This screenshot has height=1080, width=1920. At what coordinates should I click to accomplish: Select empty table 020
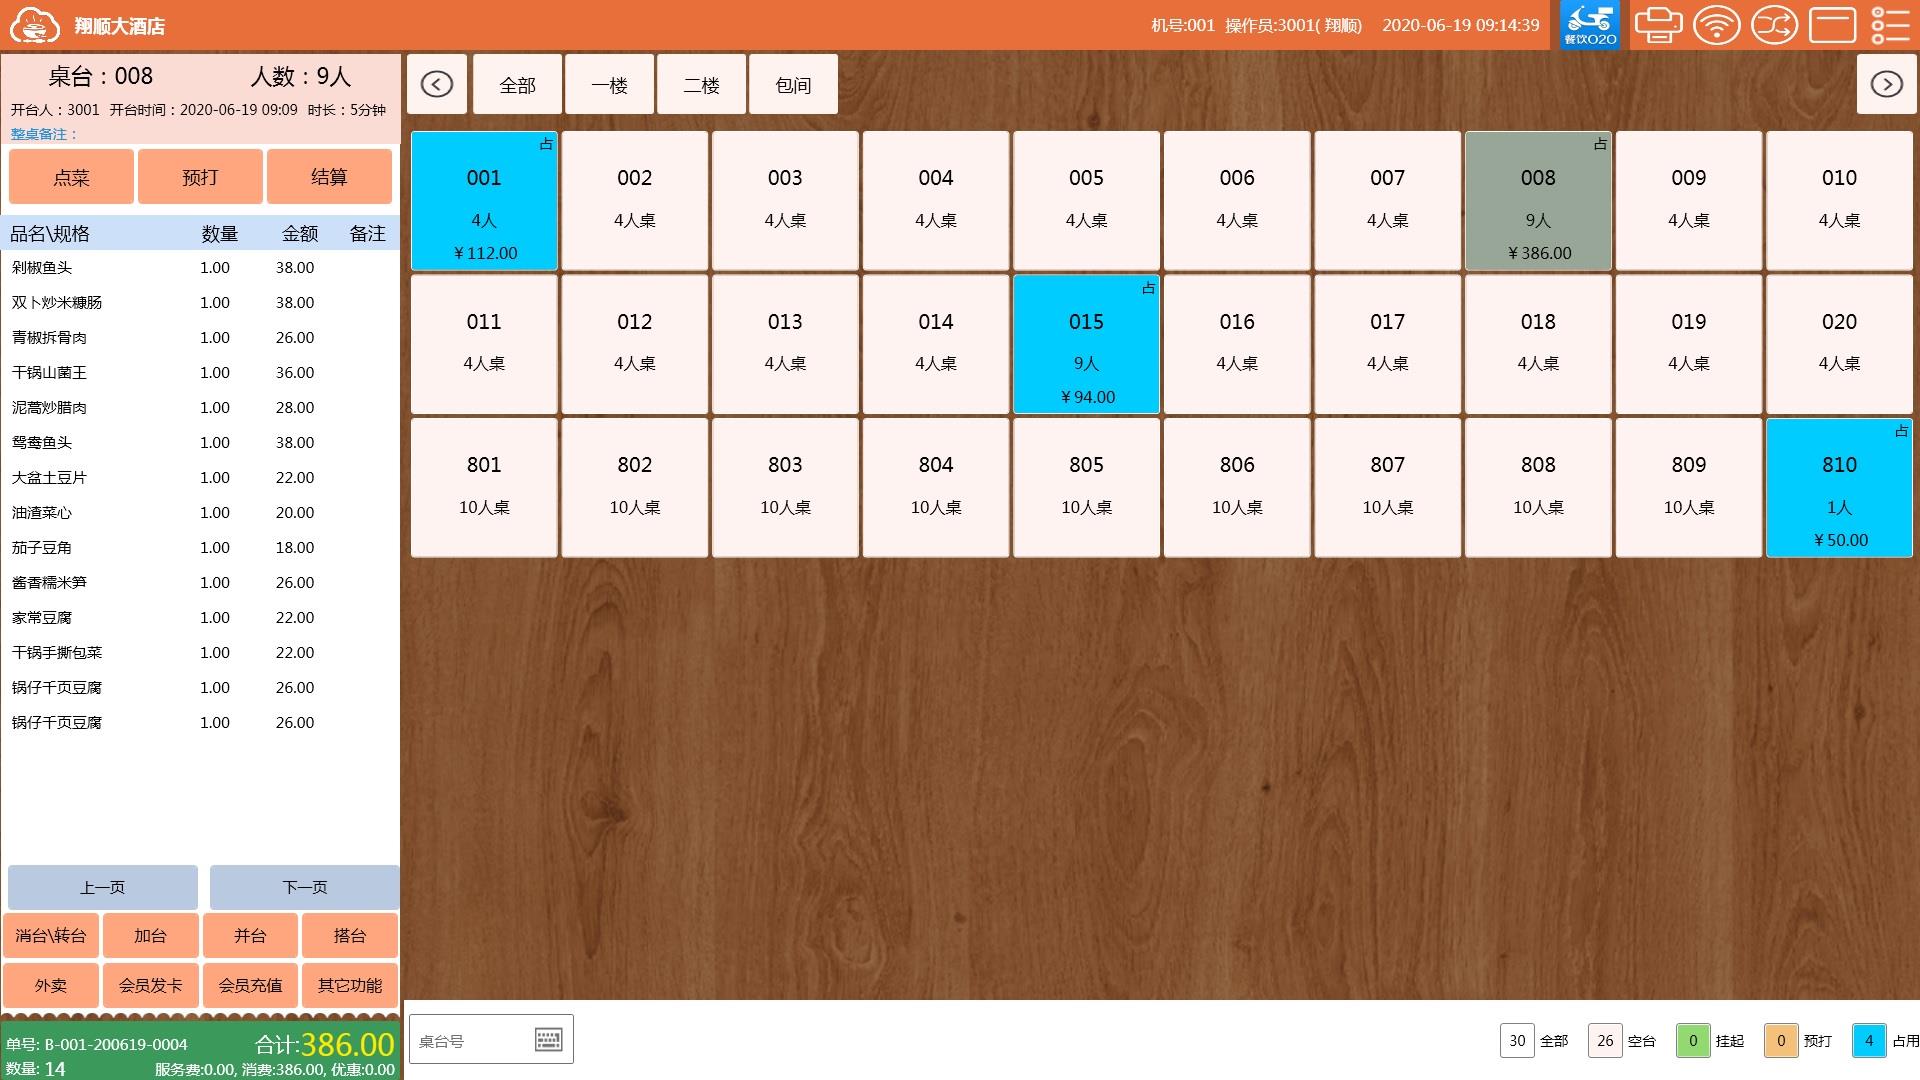[1839, 344]
